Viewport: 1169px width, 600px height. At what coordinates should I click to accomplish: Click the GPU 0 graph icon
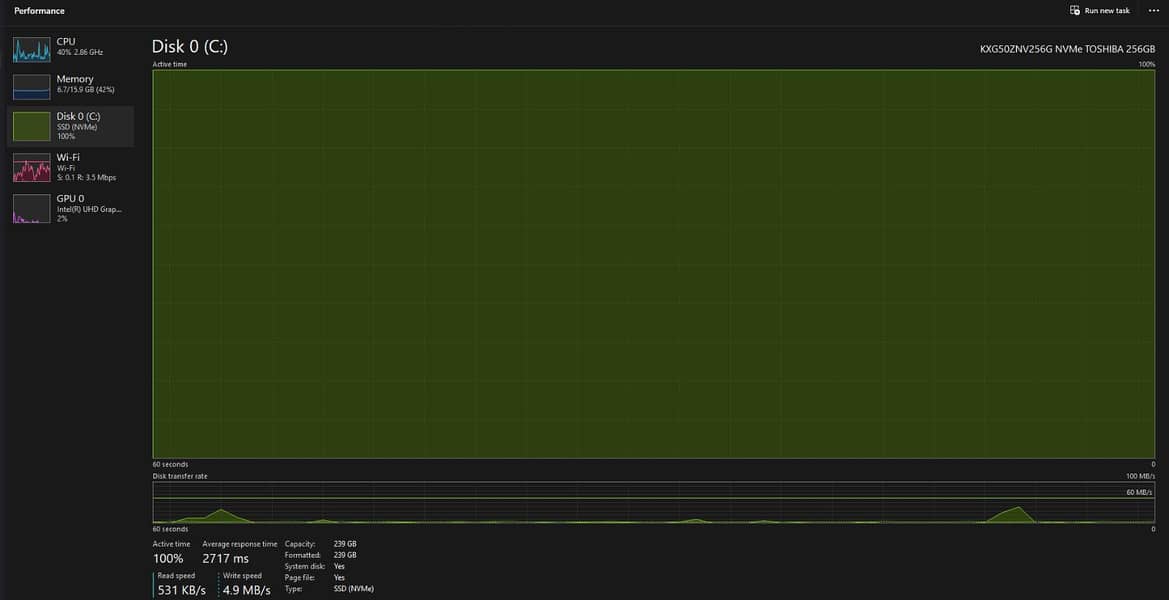[x=31, y=208]
